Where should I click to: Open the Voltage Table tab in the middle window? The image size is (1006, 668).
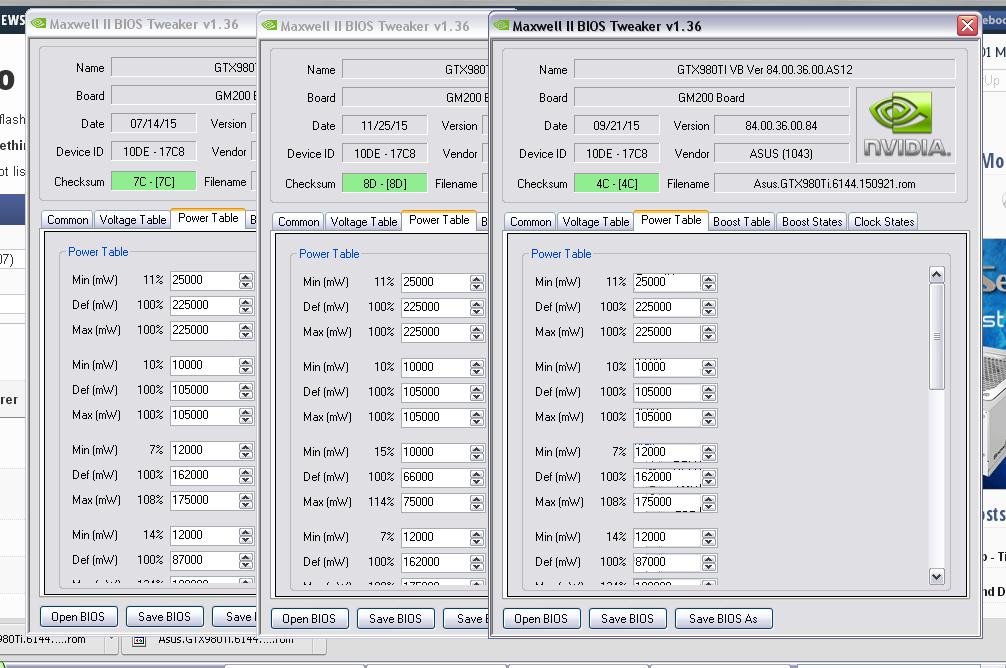coord(363,222)
